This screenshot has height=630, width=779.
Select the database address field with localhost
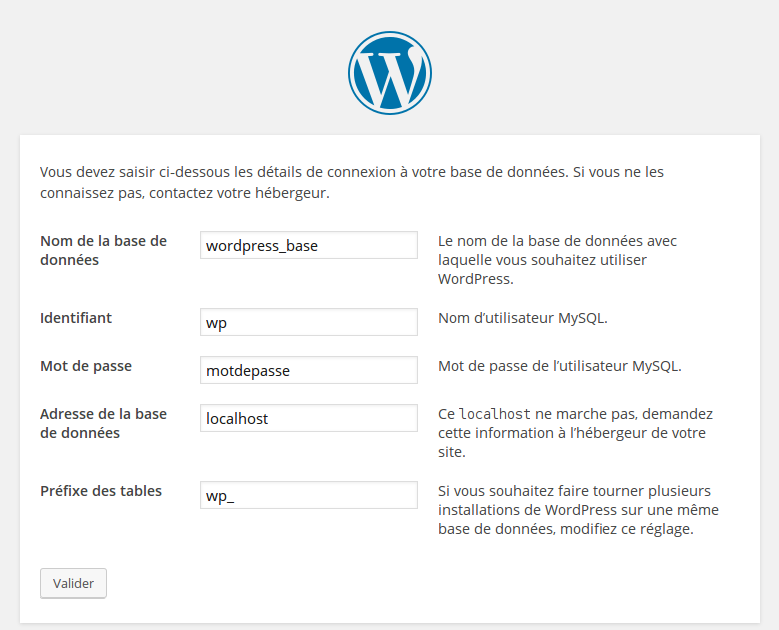point(309,418)
